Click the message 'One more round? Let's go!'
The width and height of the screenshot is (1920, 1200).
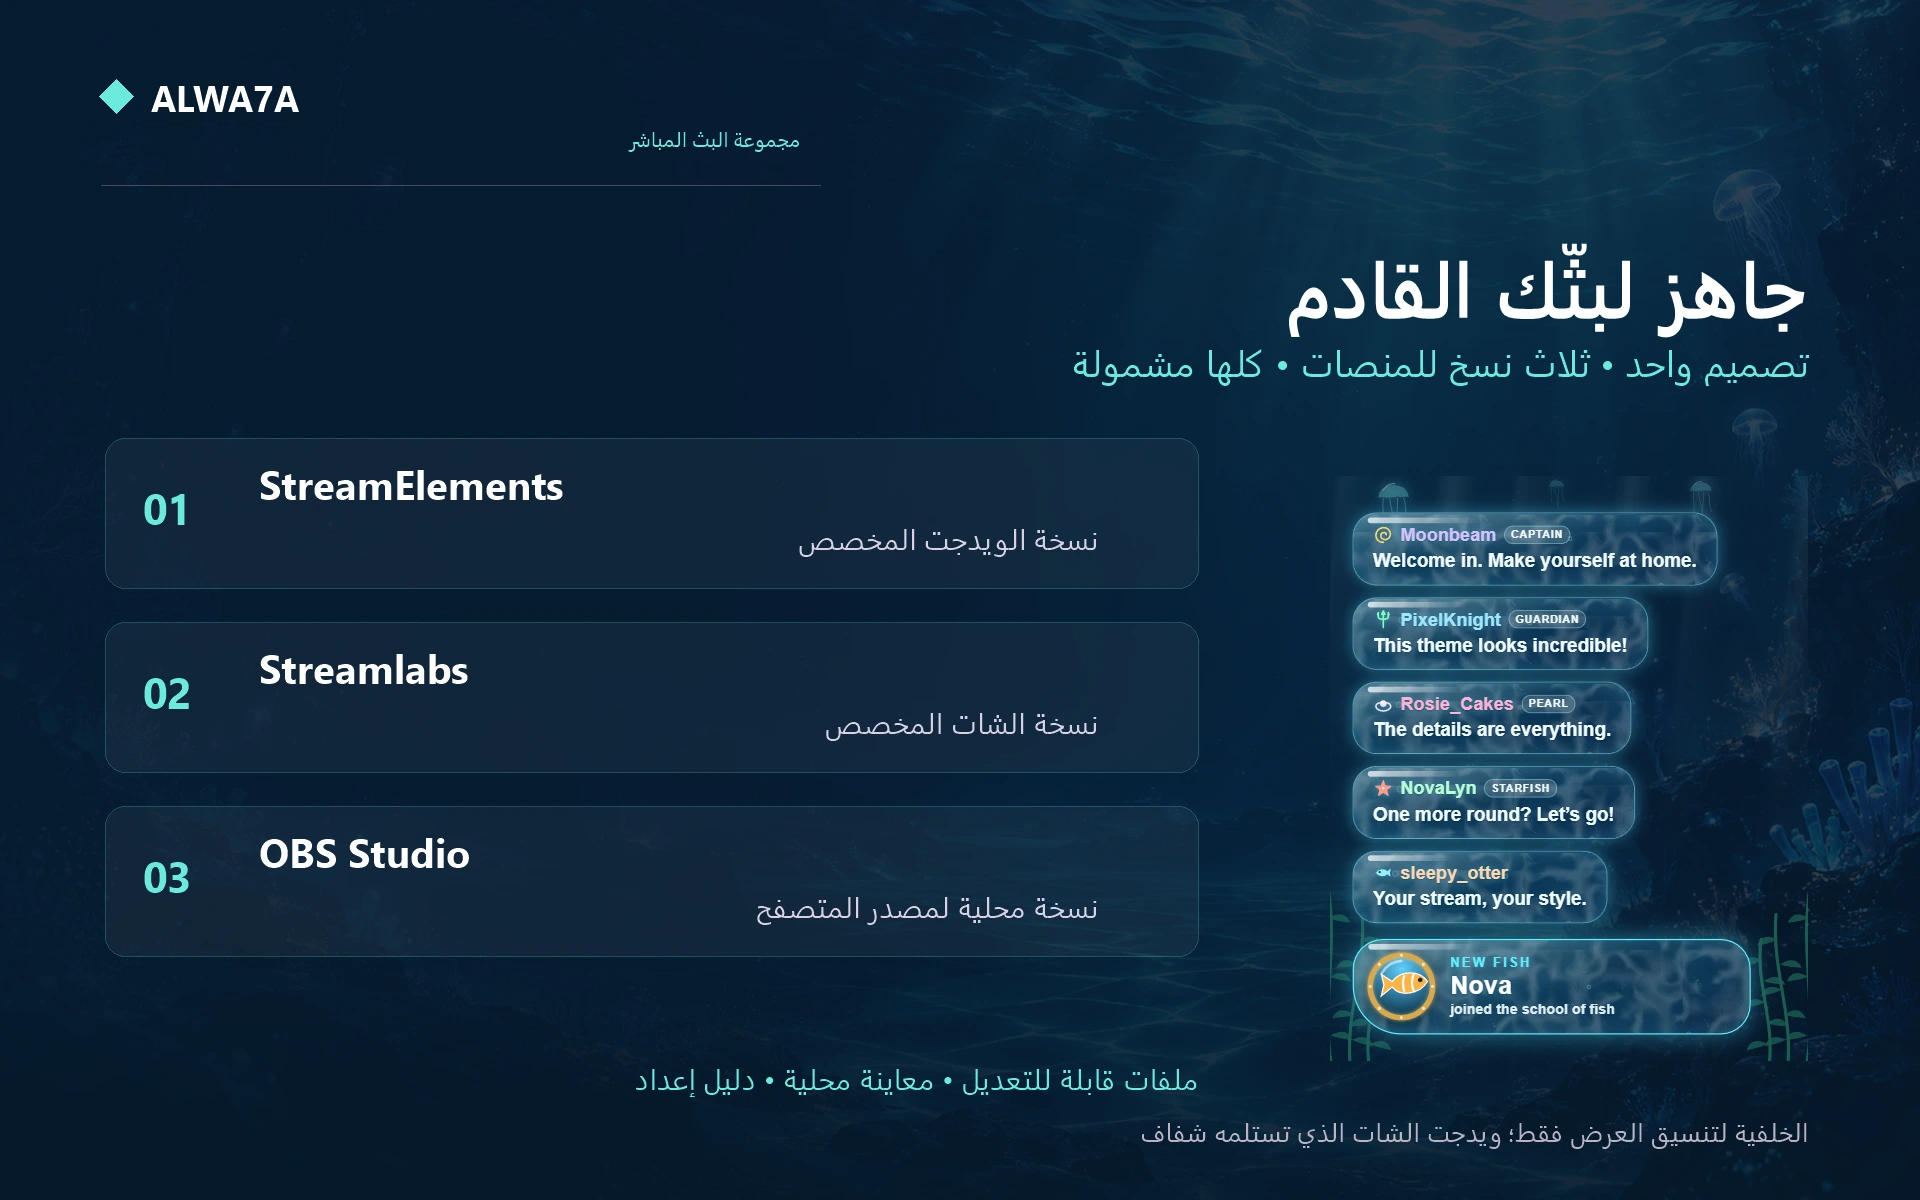pos(1493,815)
